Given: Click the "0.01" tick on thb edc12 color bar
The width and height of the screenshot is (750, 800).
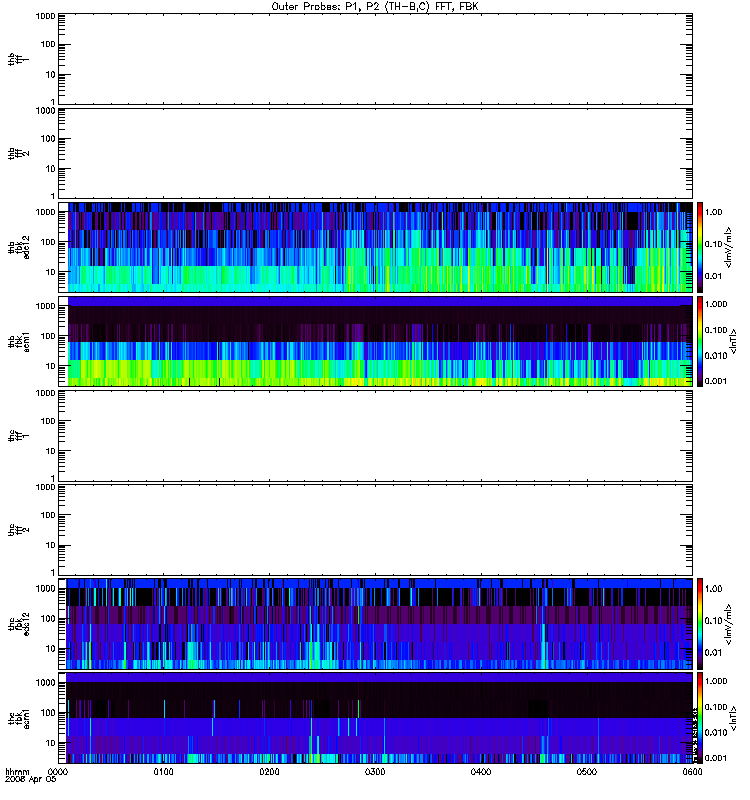Looking at the screenshot, I should (x=713, y=276).
